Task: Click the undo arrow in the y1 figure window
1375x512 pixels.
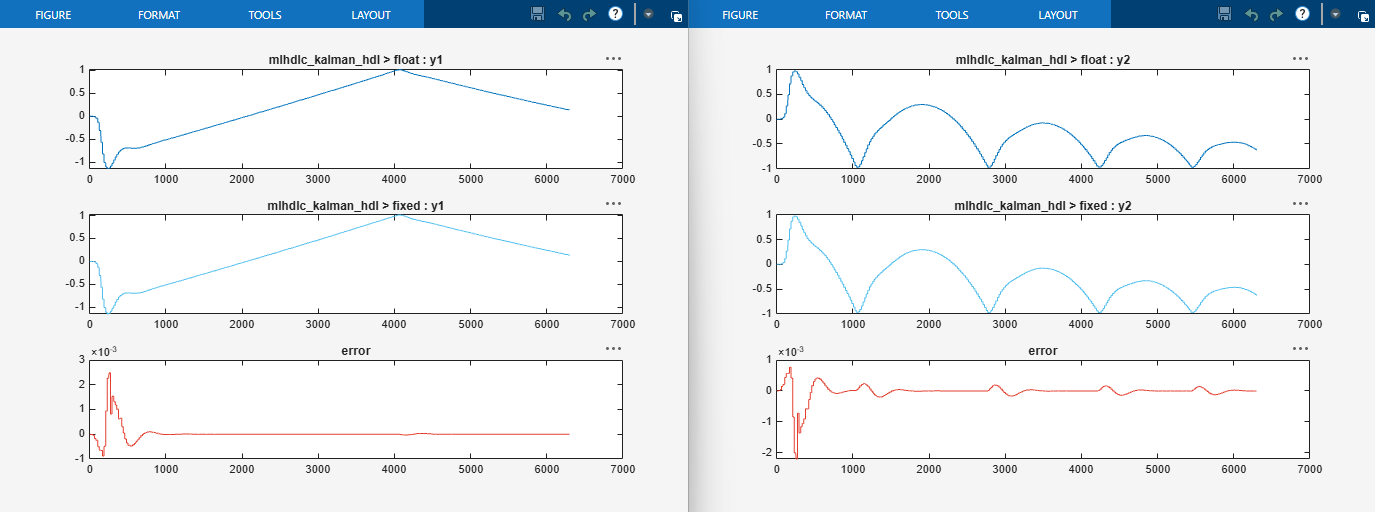Action: coord(564,15)
